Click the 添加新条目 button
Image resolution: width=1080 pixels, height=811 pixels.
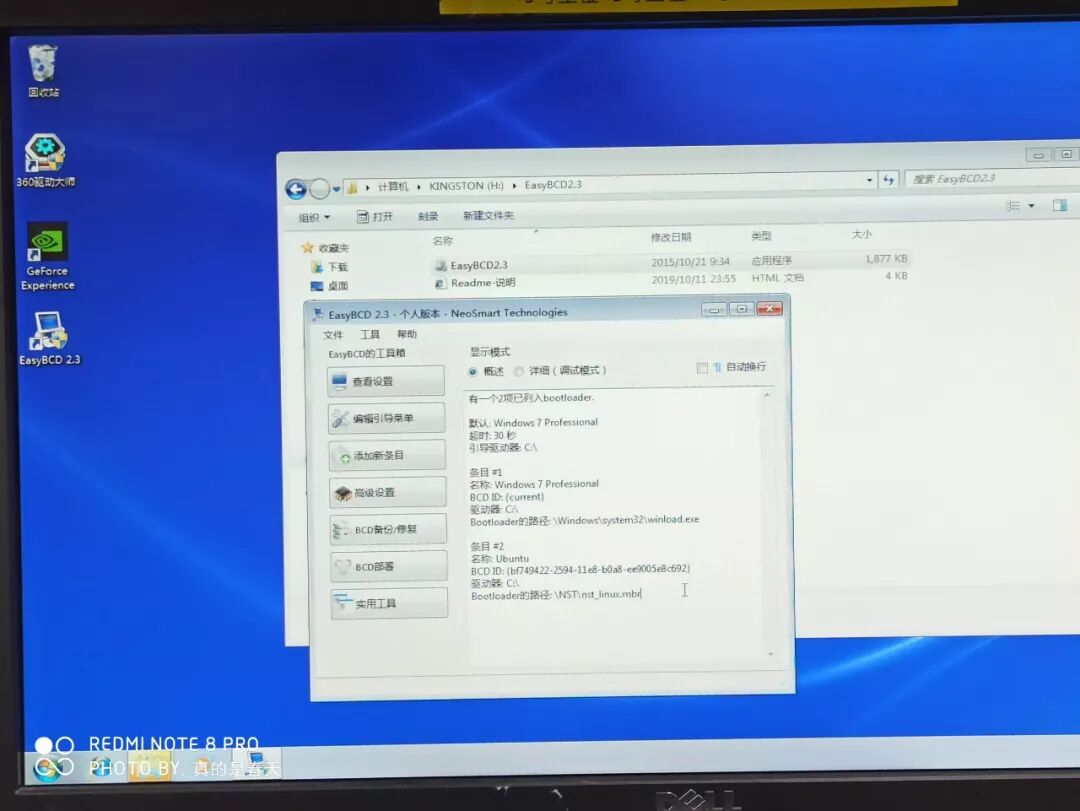(388, 455)
